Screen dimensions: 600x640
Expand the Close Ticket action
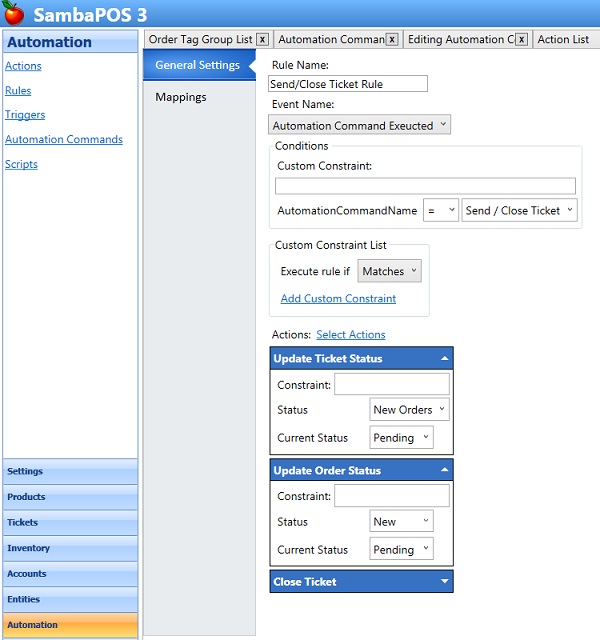(x=443, y=582)
